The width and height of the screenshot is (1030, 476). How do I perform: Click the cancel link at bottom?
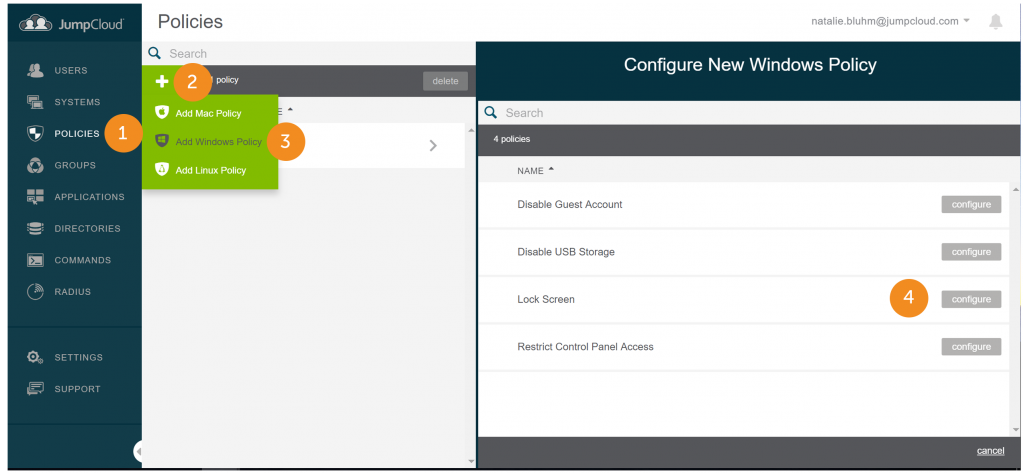990,451
